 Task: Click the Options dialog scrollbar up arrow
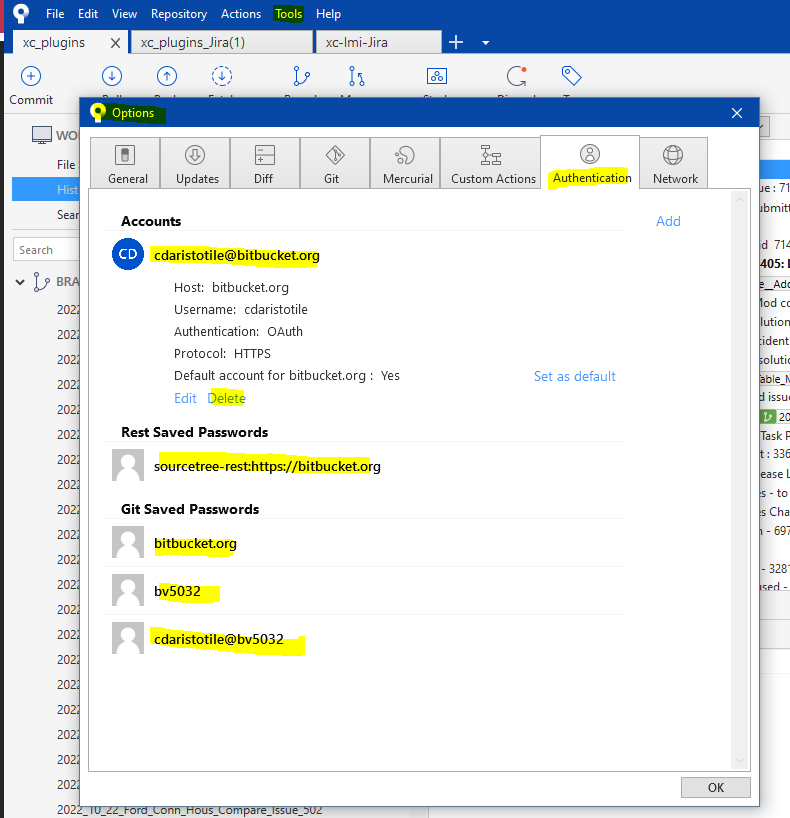[x=739, y=199]
